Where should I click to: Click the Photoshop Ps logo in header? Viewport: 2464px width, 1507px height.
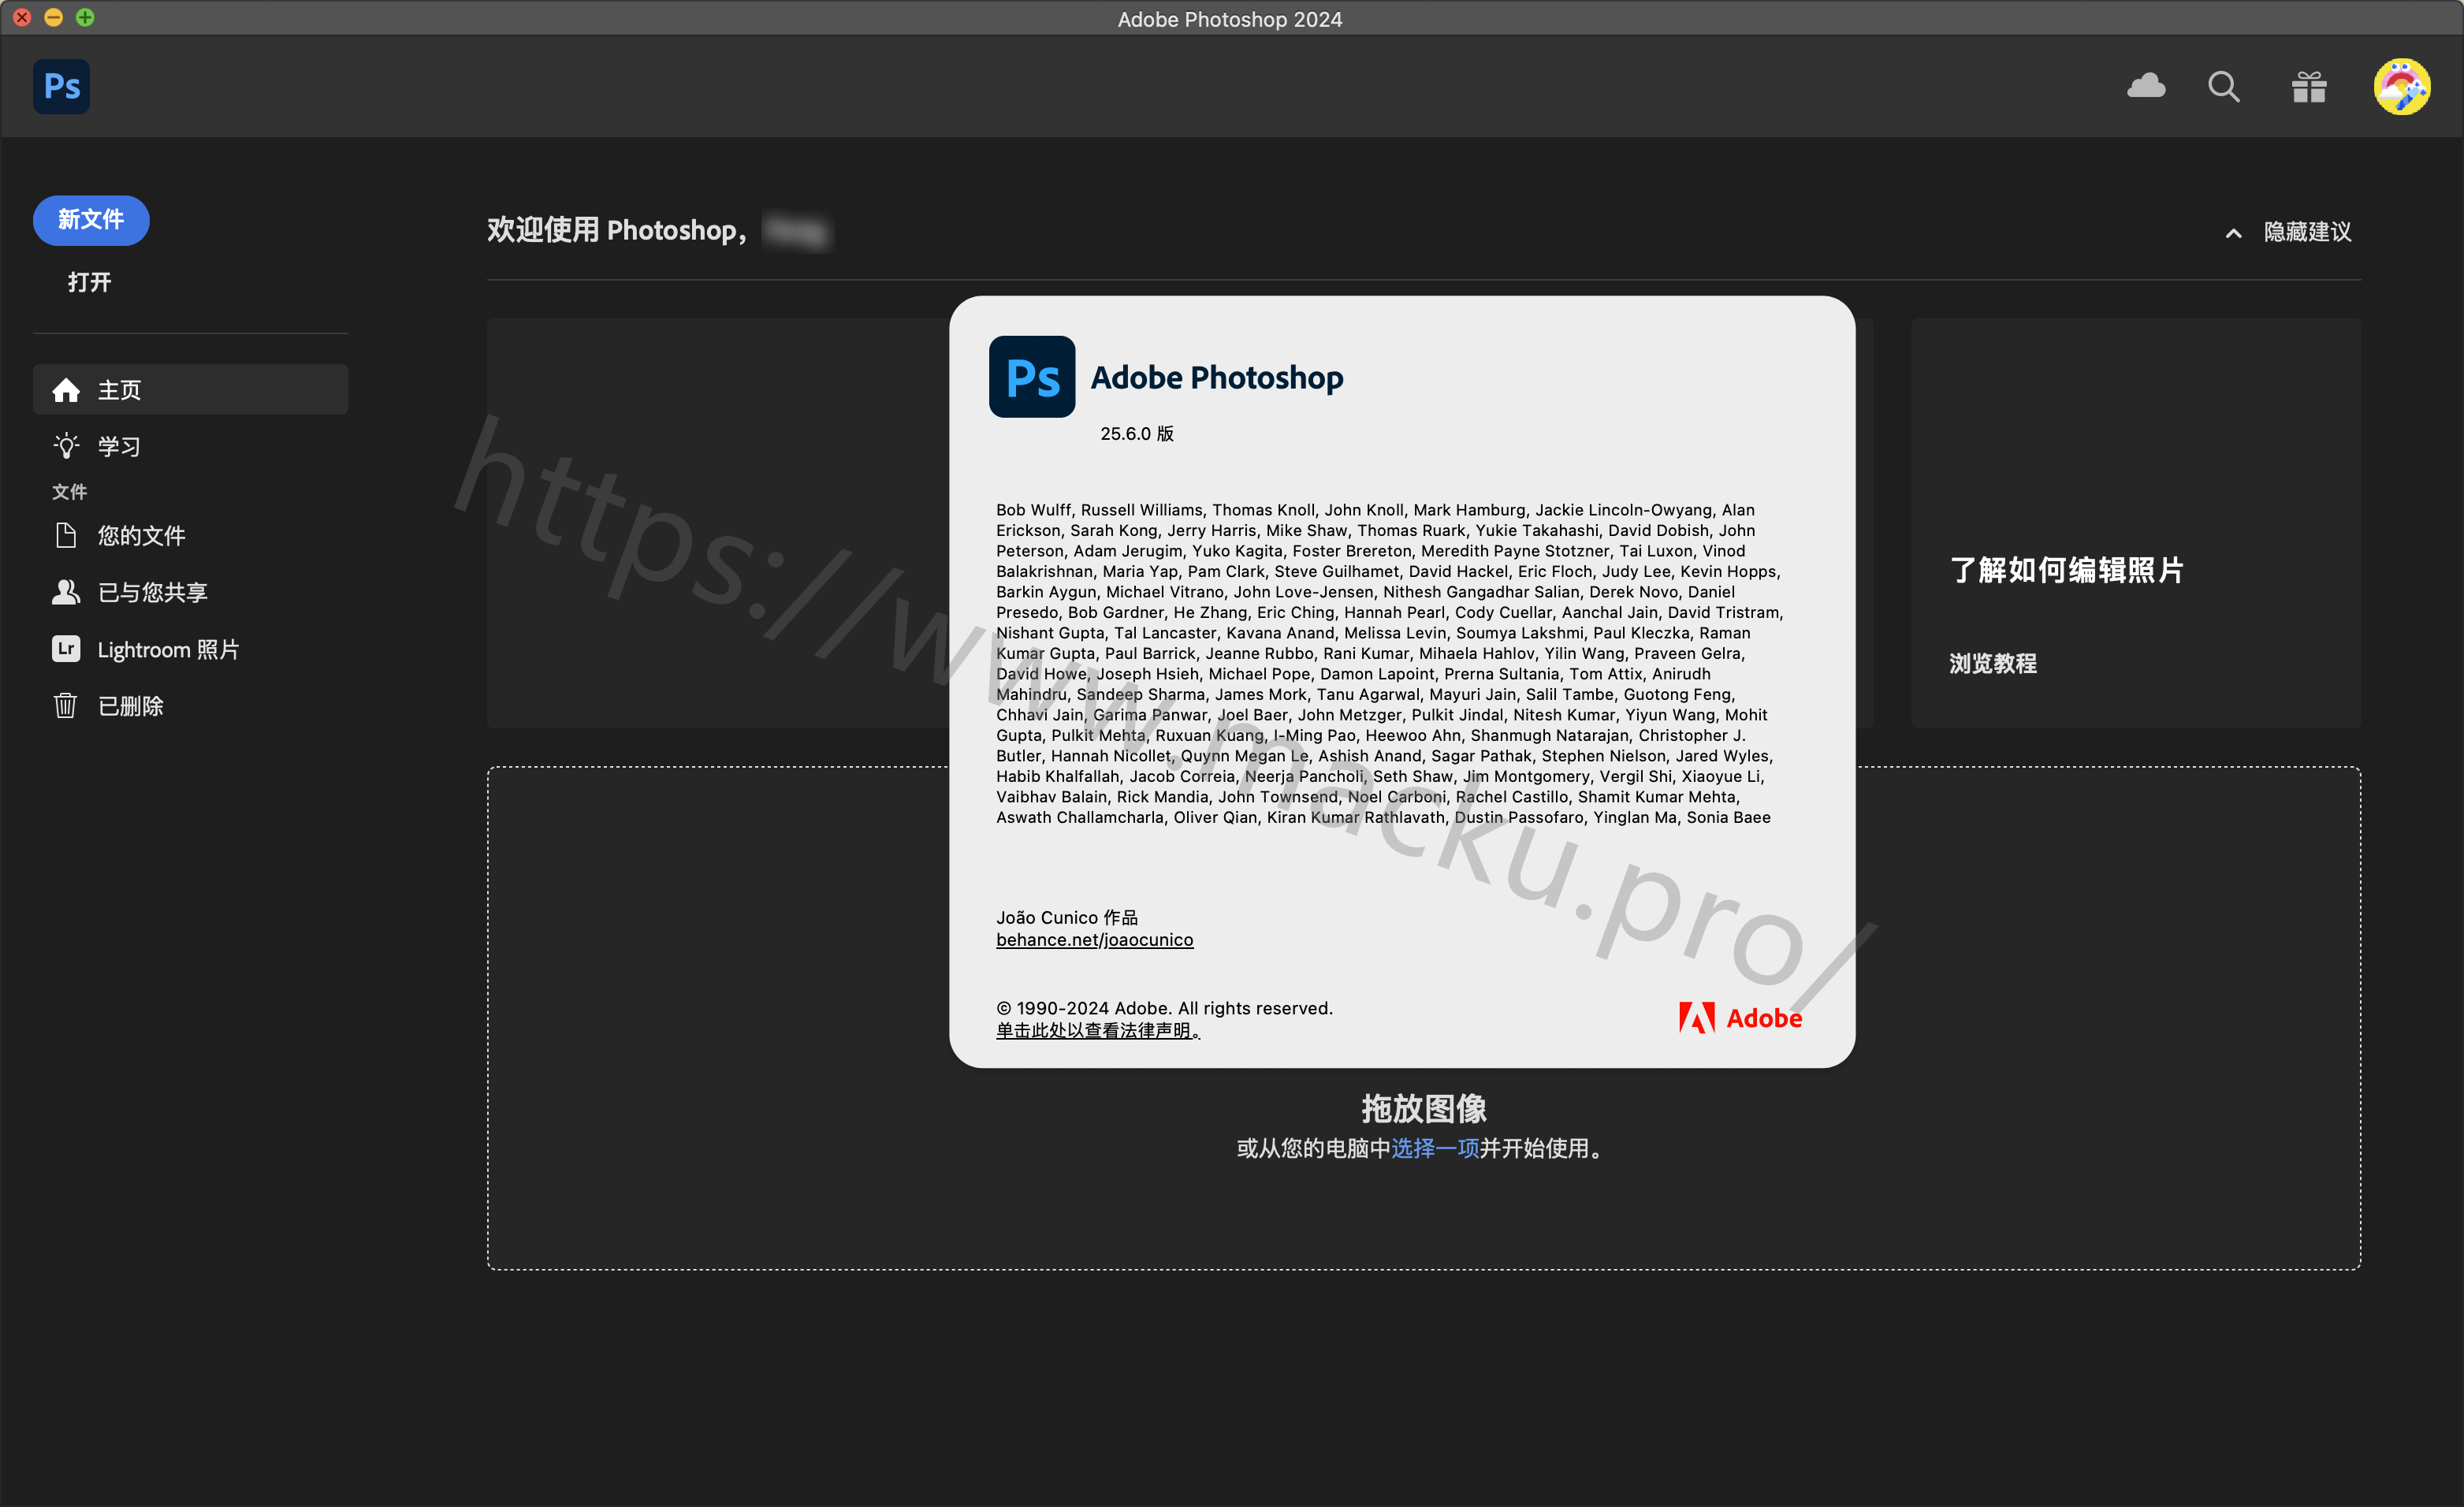click(62, 87)
